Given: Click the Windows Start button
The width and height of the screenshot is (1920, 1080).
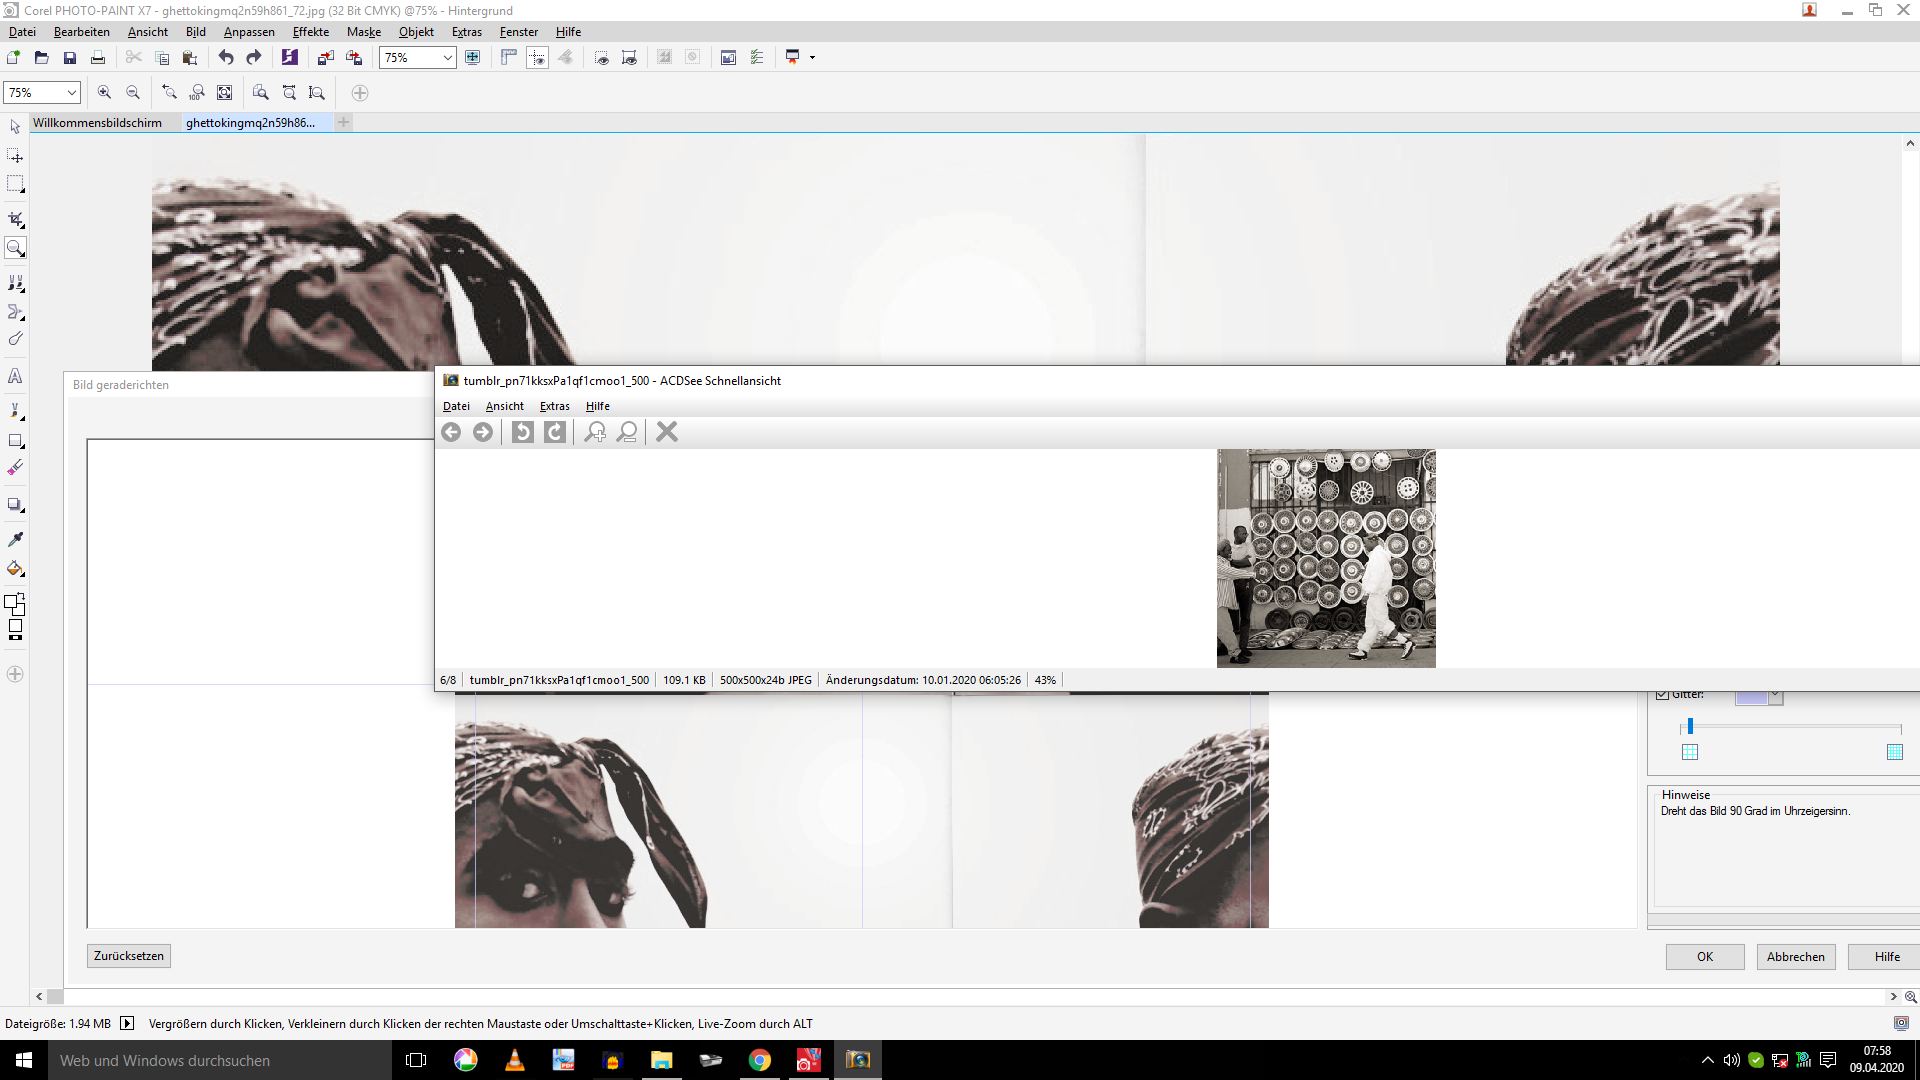Looking at the screenshot, I should pos(24,1060).
